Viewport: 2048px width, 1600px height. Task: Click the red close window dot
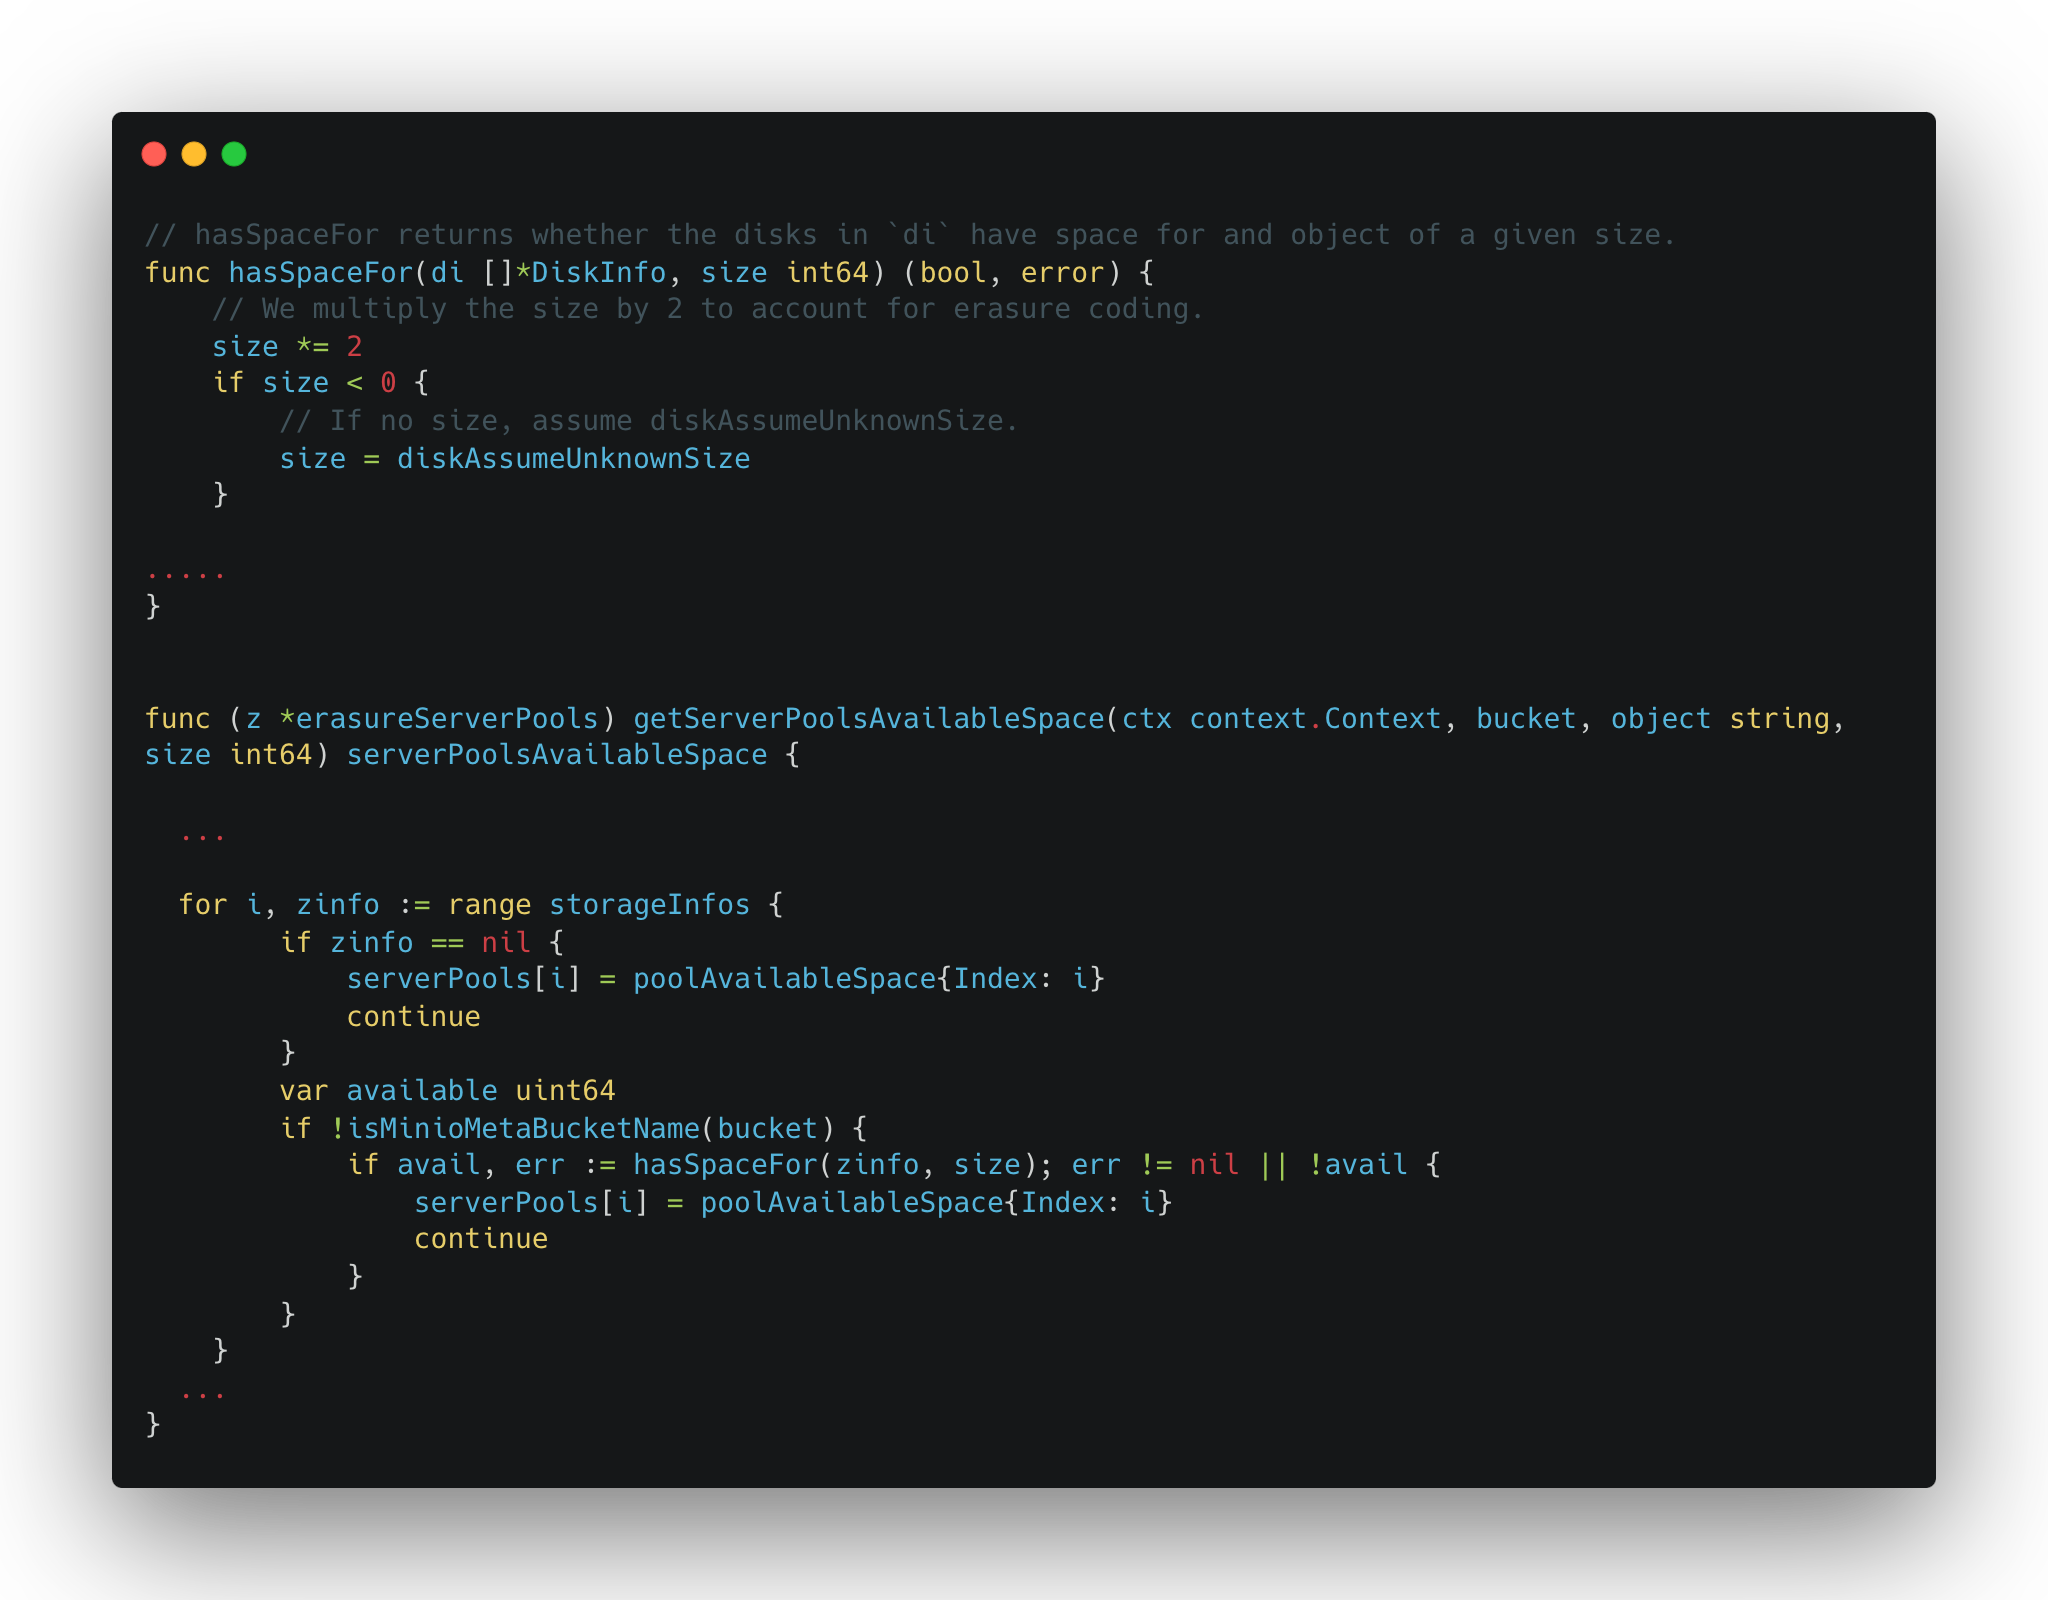(154, 154)
